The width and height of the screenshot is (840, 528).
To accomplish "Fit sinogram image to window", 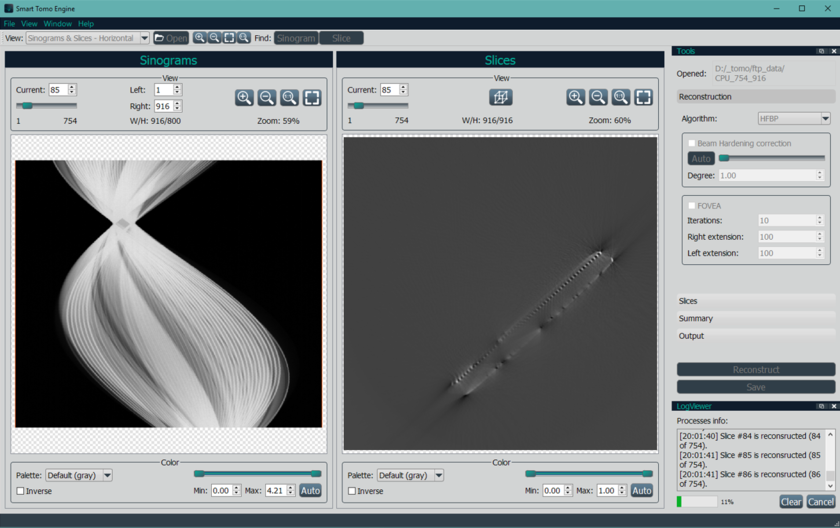I will 312,97.
